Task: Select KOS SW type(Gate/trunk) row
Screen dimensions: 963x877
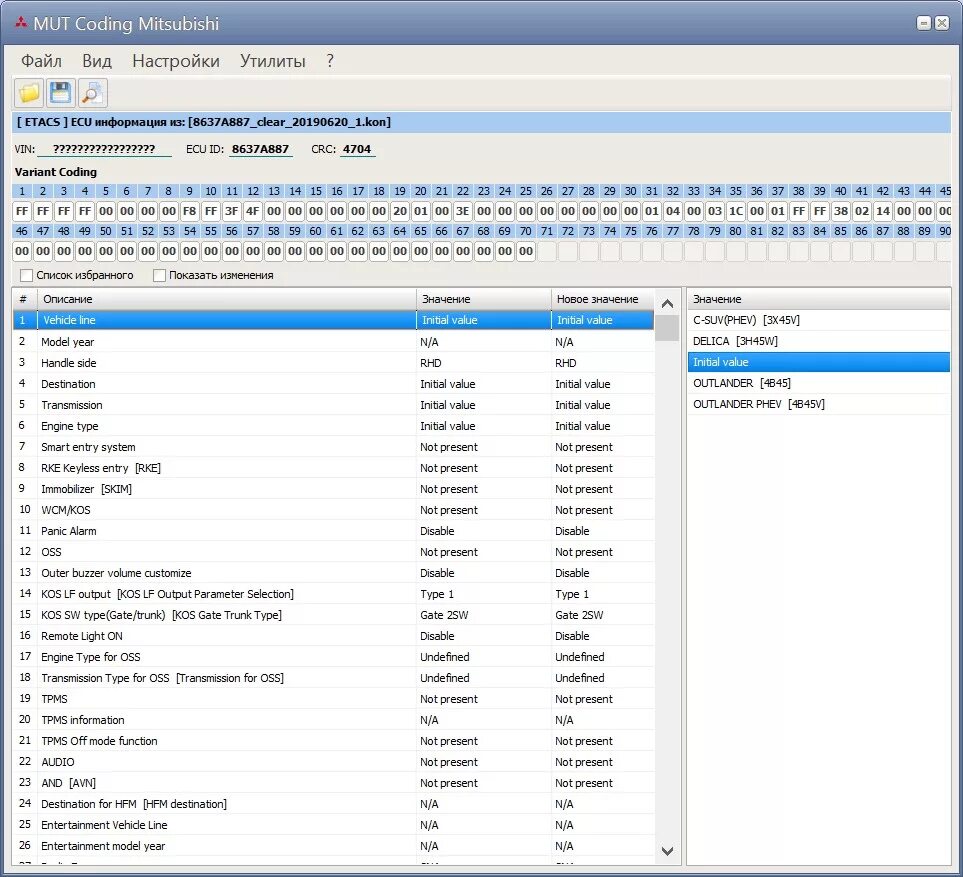Action: (333, 615)
